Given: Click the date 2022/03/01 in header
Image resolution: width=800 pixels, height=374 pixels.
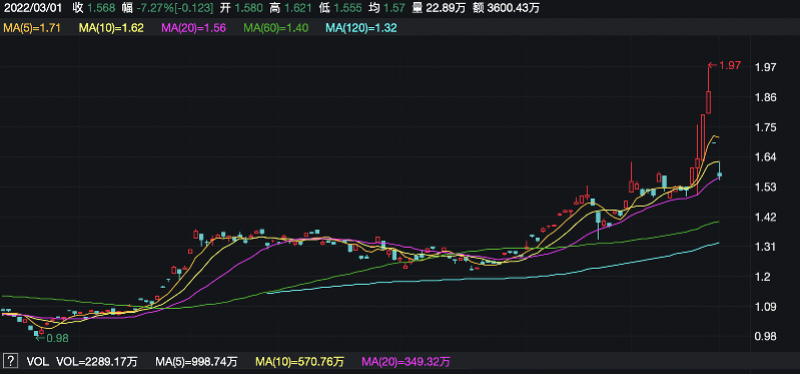Looking at the screenshot, I should coord(33,8).
